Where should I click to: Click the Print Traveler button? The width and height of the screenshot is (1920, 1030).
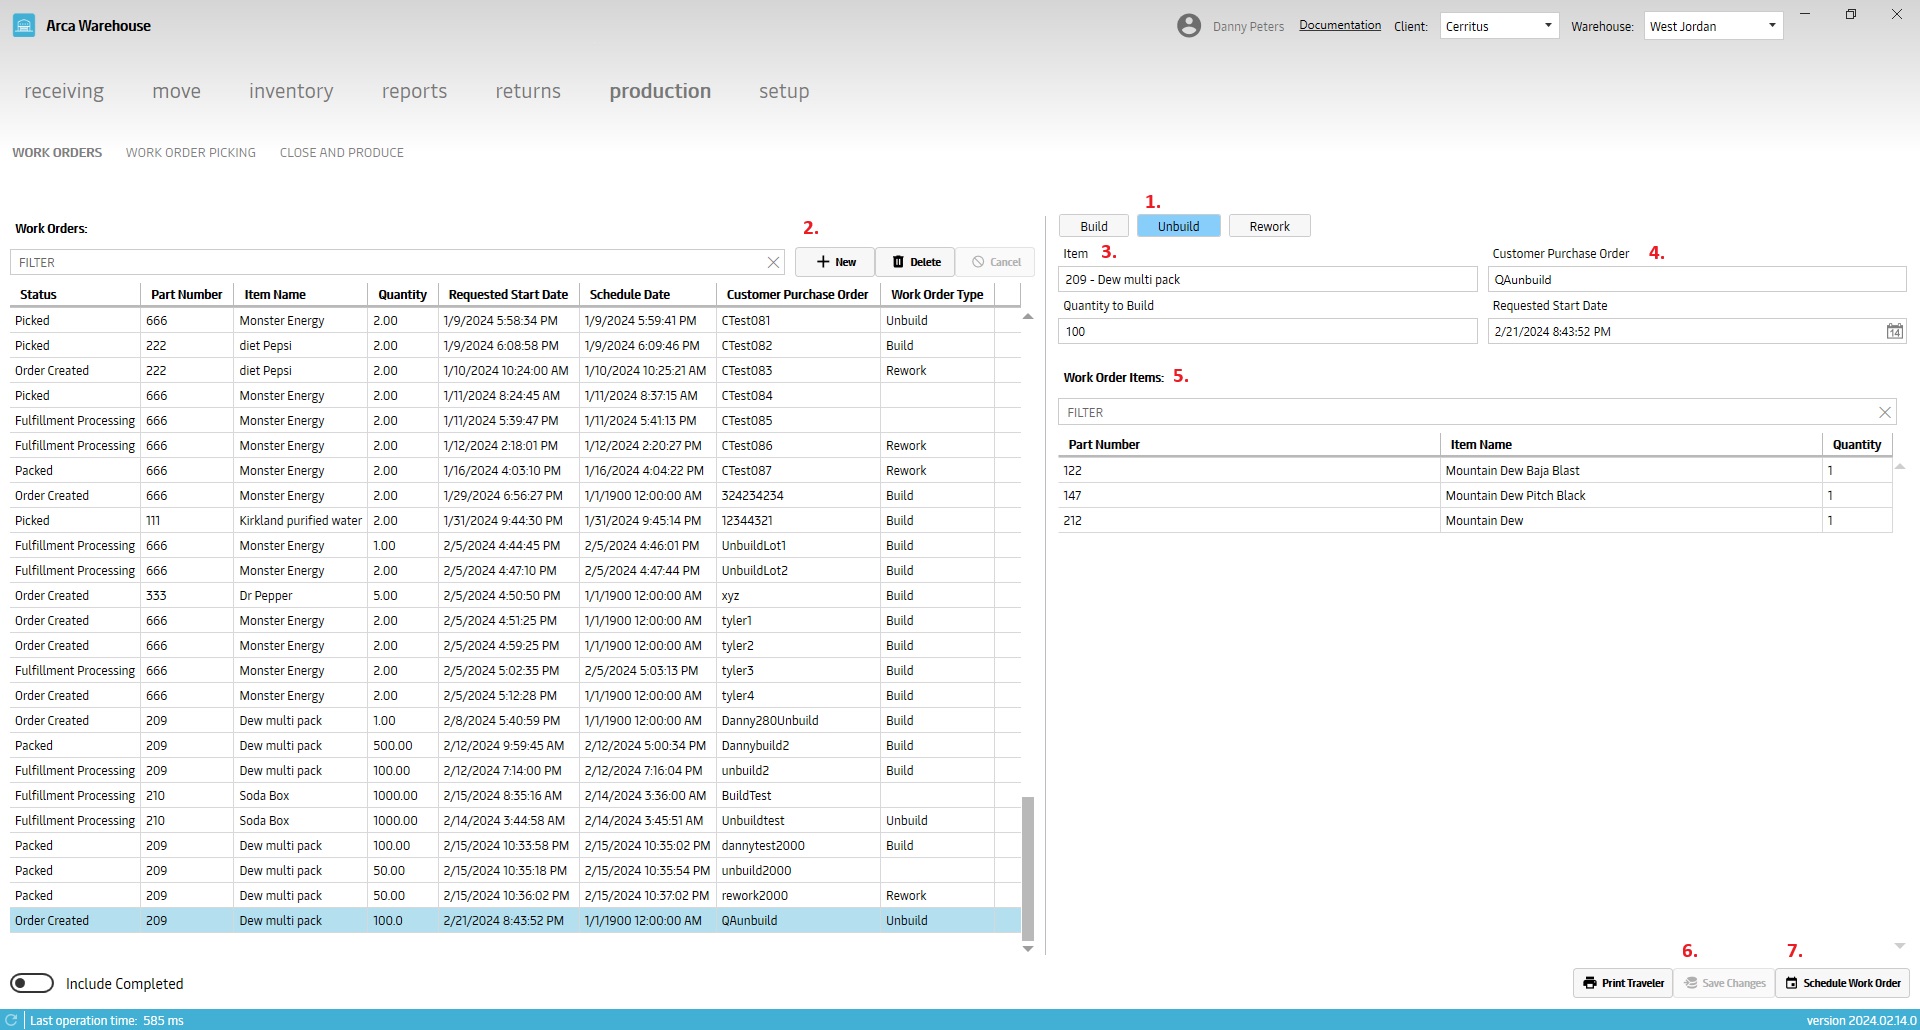[1623, 983]
